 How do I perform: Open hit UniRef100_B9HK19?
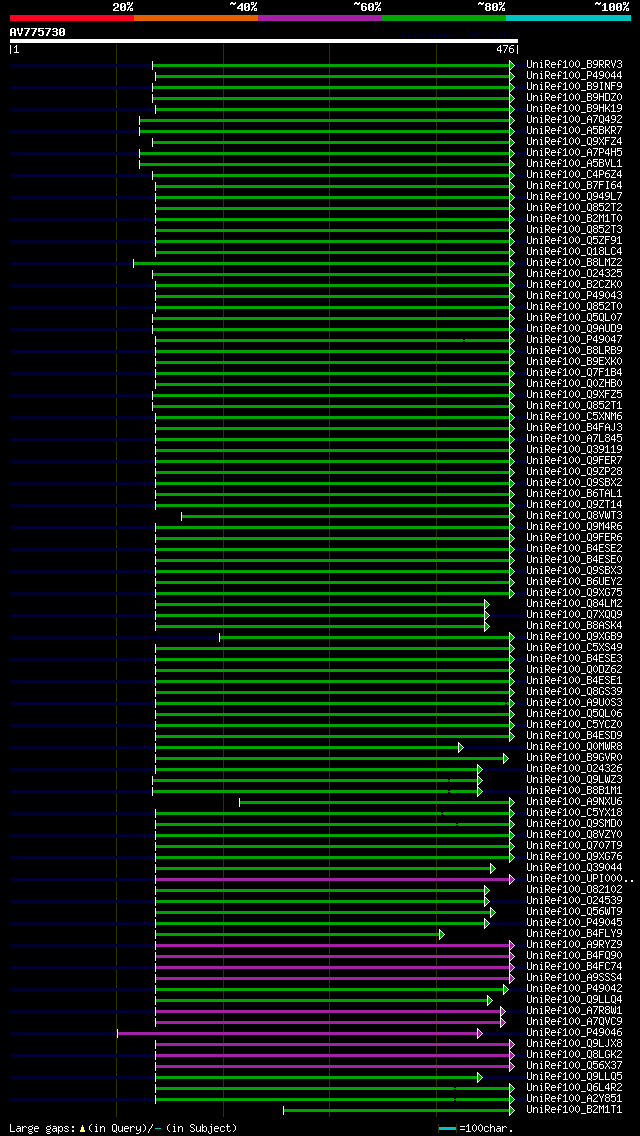574,109
